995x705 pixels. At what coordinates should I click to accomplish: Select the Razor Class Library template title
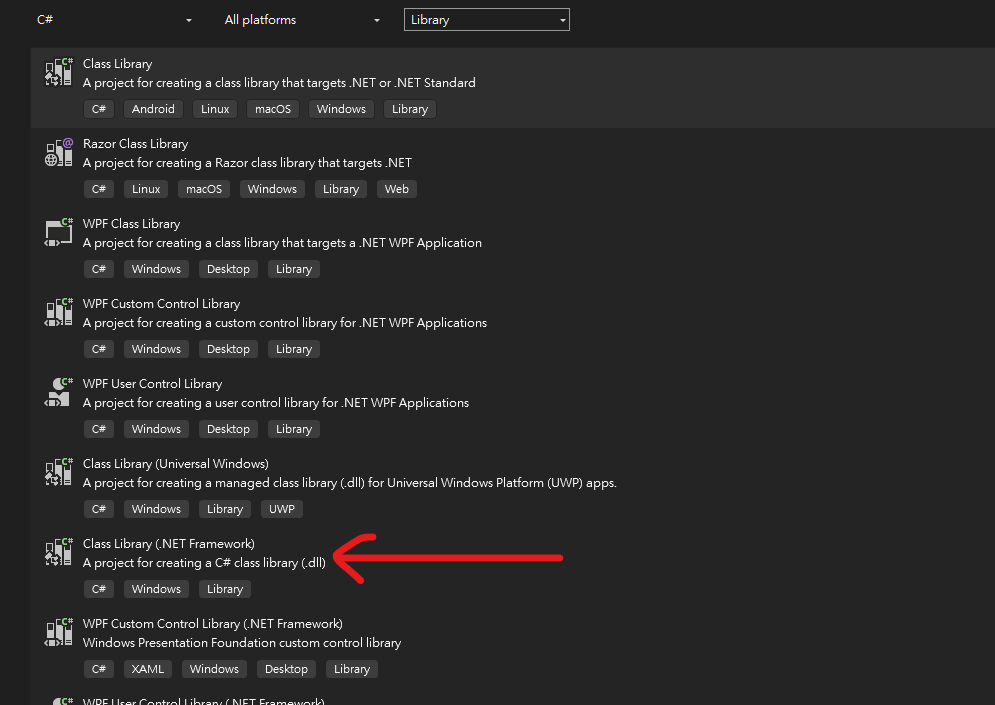point(135,144)
